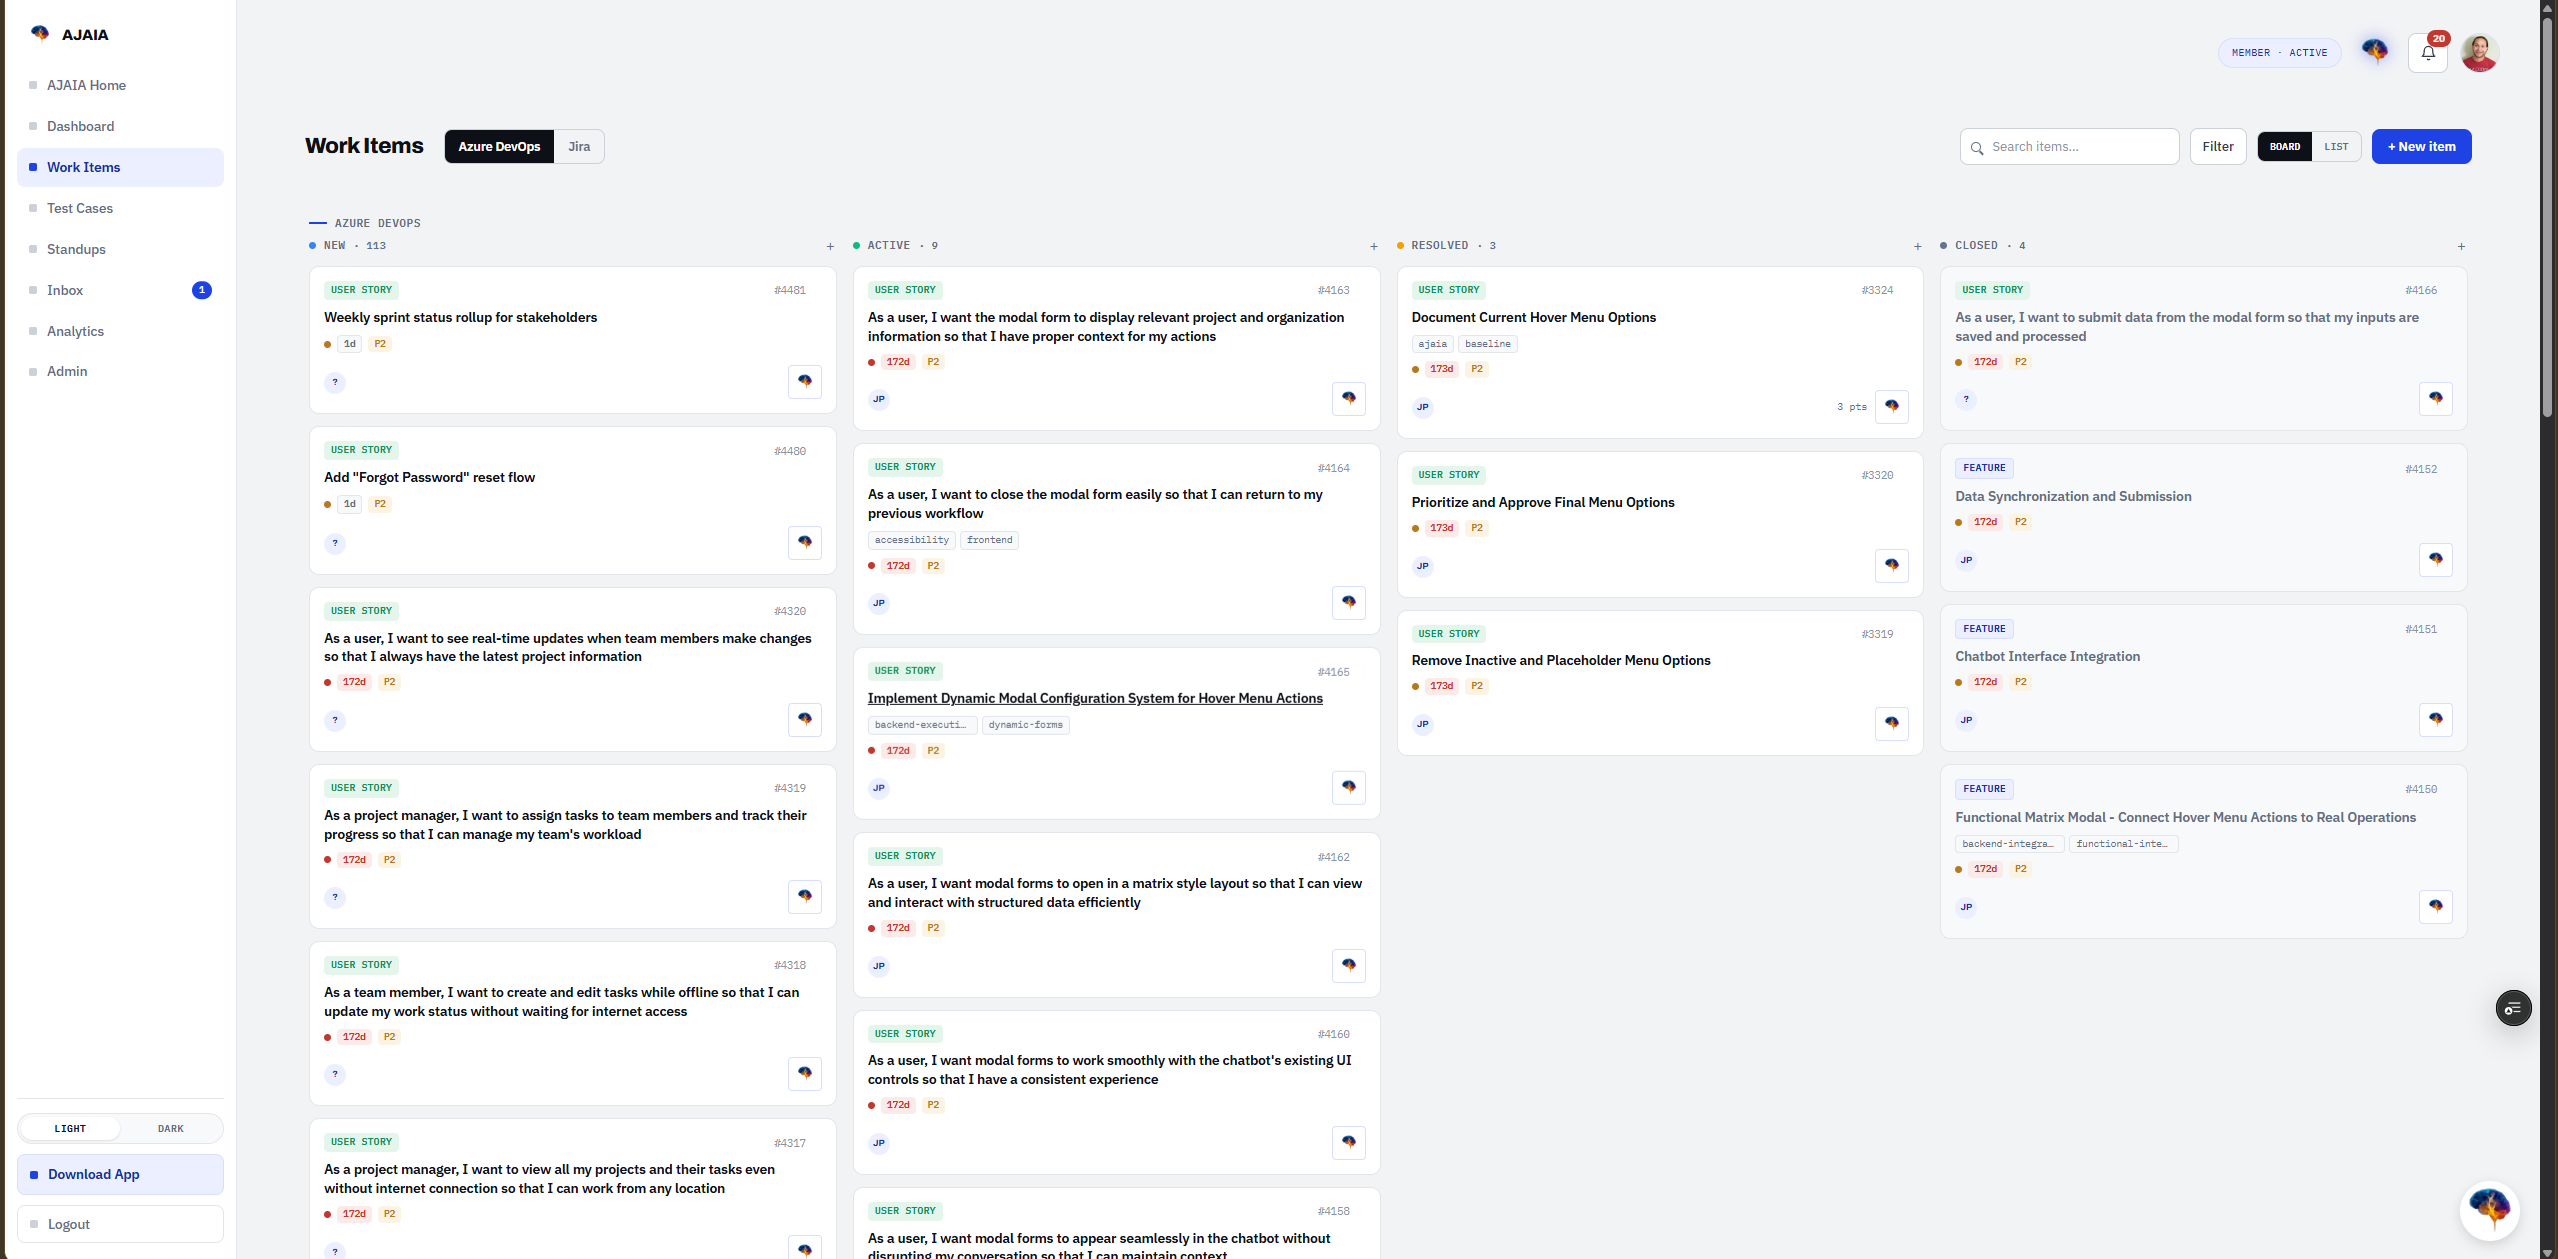The height and width of the screenshot is (1259, 2558).
Task: Open the notifications bell icon
Action: pyautogui.click(x=2427, y=53)
